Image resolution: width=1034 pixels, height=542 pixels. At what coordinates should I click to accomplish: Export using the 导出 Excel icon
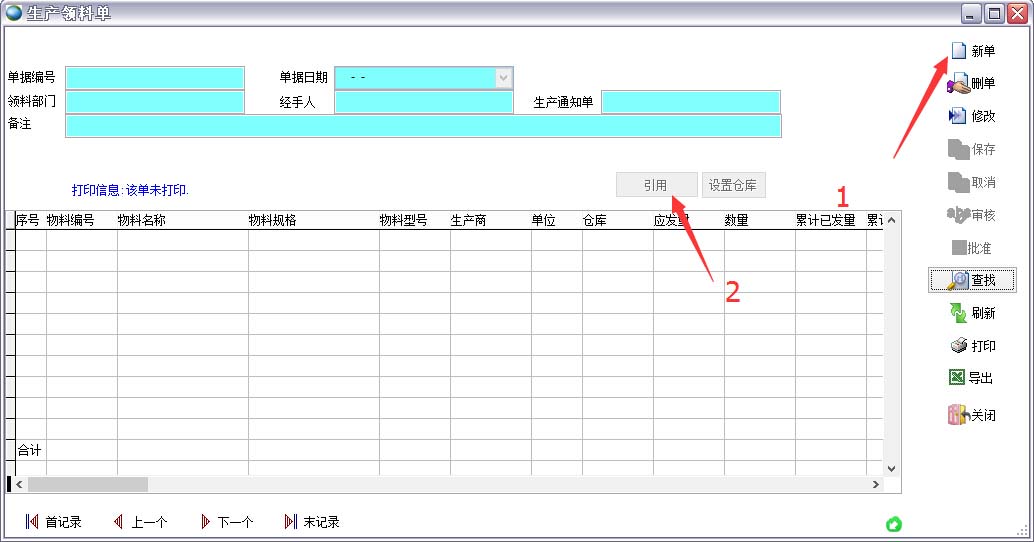(x=957, y=378)
